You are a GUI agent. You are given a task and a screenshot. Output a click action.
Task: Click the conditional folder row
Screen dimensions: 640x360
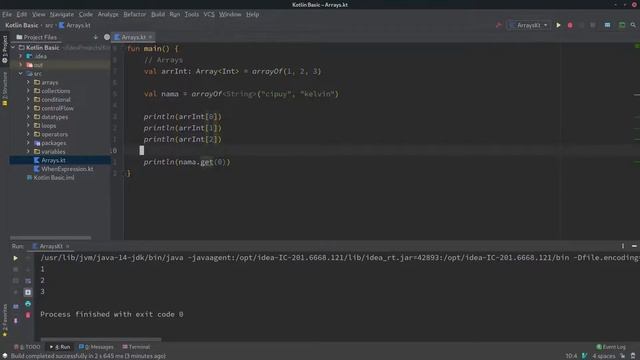pyautogui.click(x=60, y=100)
